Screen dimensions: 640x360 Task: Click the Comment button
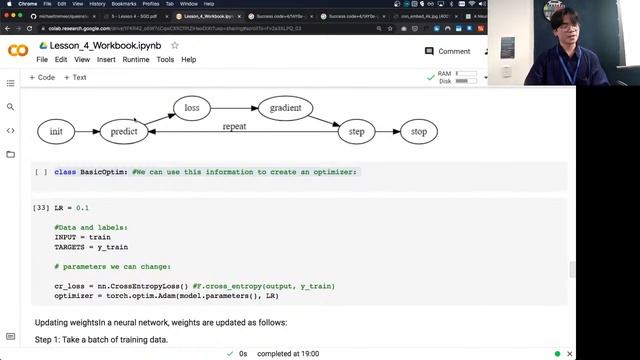[448, 51]
